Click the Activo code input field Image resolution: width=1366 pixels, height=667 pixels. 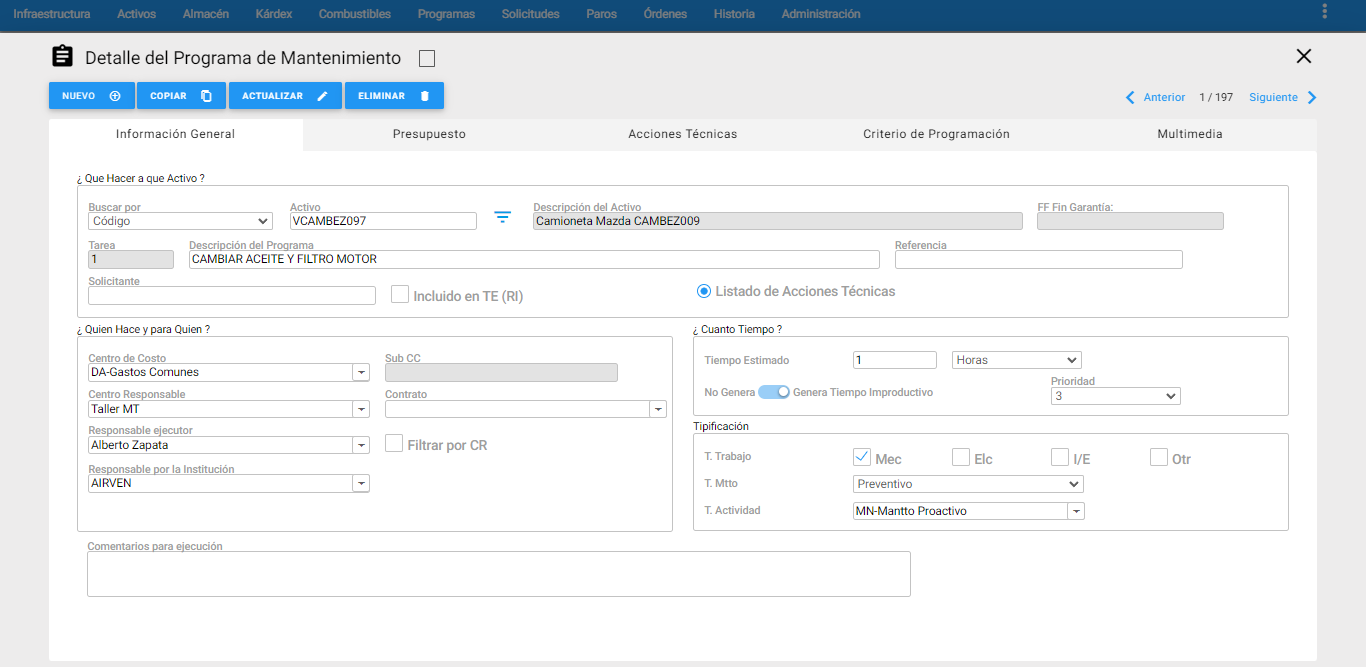[383, 221]
